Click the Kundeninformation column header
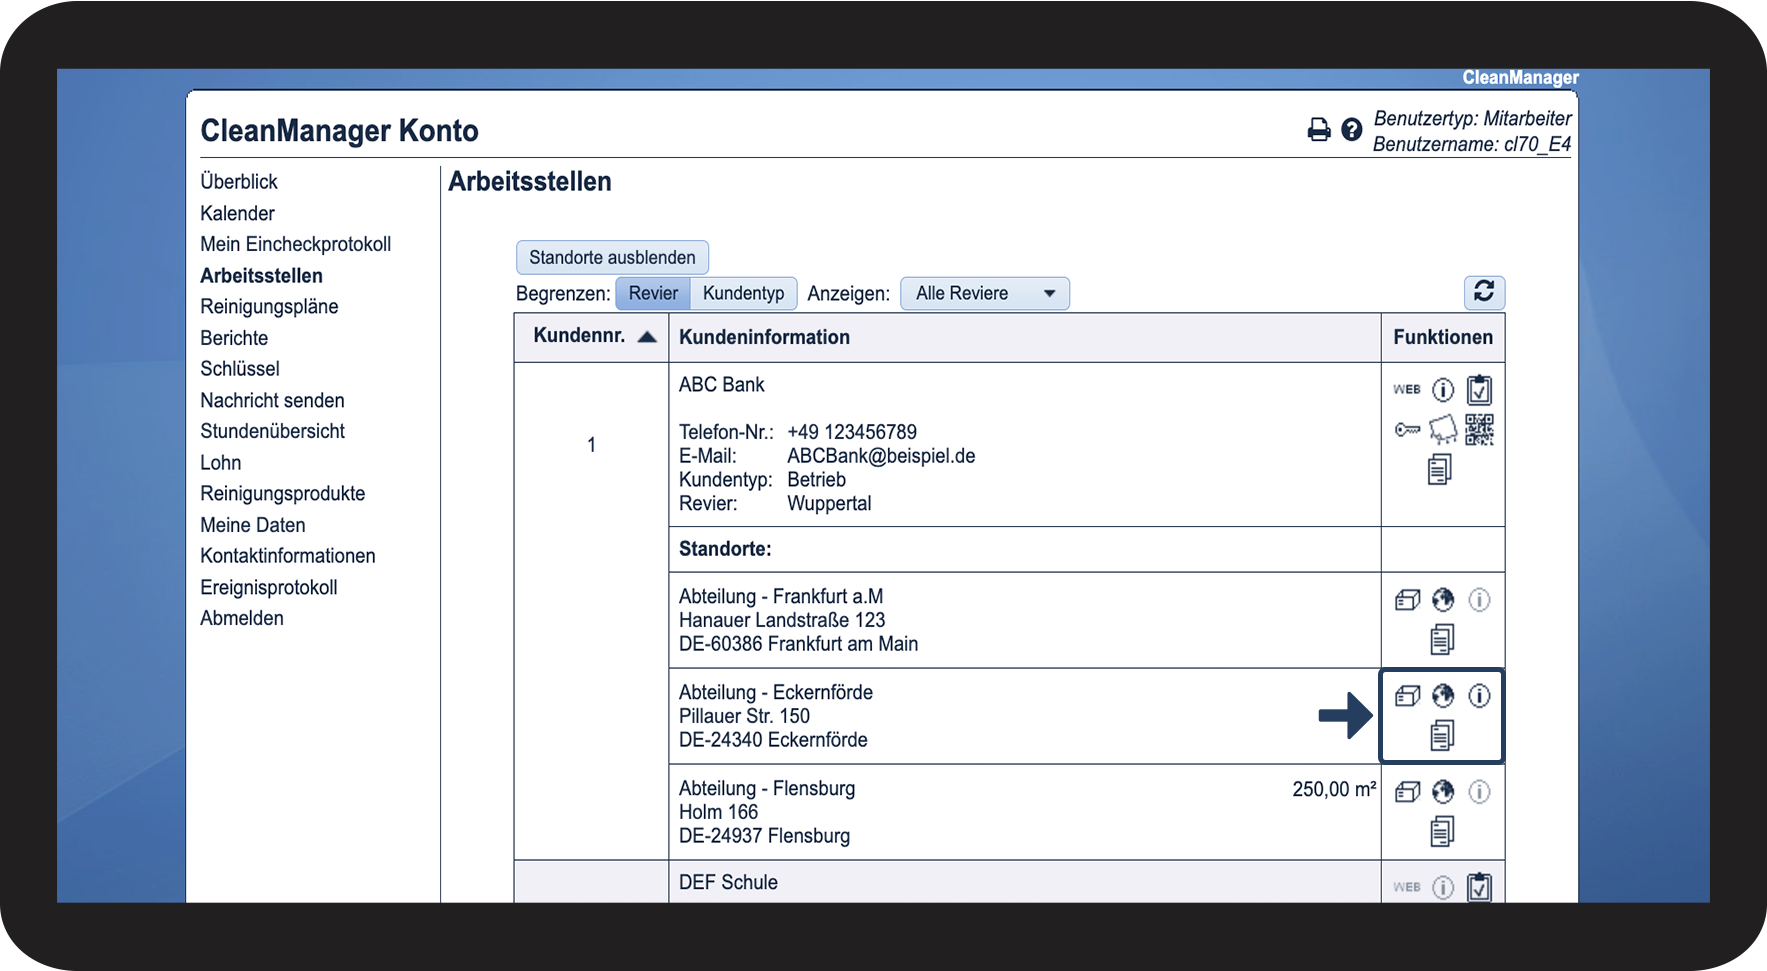Image resolution: width=1767 pixels, height=971 pixels. [x=764, y=337]
